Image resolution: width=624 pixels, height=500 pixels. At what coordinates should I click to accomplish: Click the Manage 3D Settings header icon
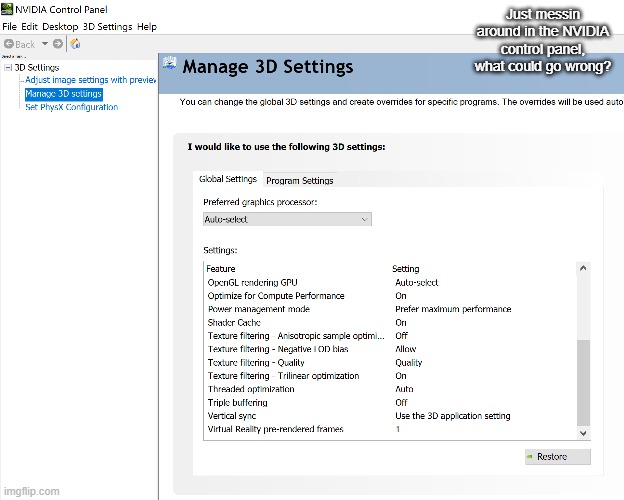[170, 64]
